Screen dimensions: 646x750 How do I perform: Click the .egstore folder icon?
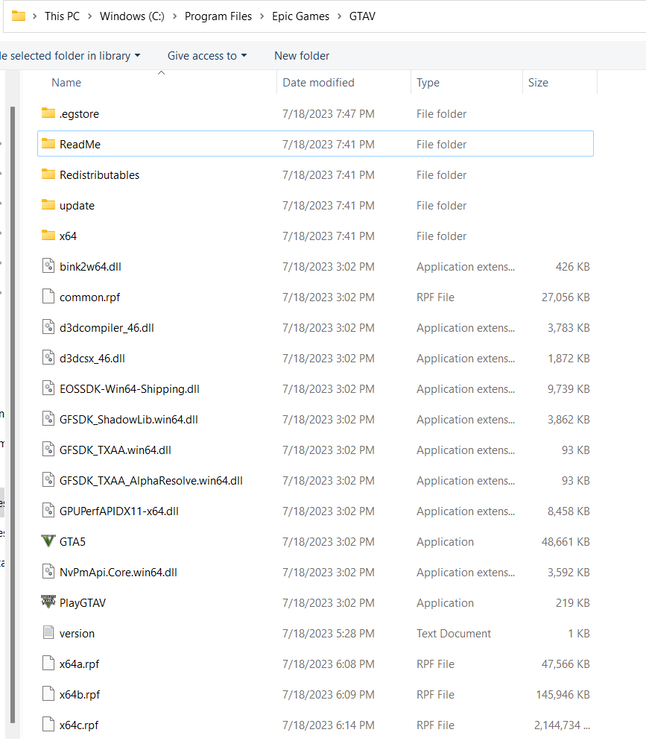point(48,113)
